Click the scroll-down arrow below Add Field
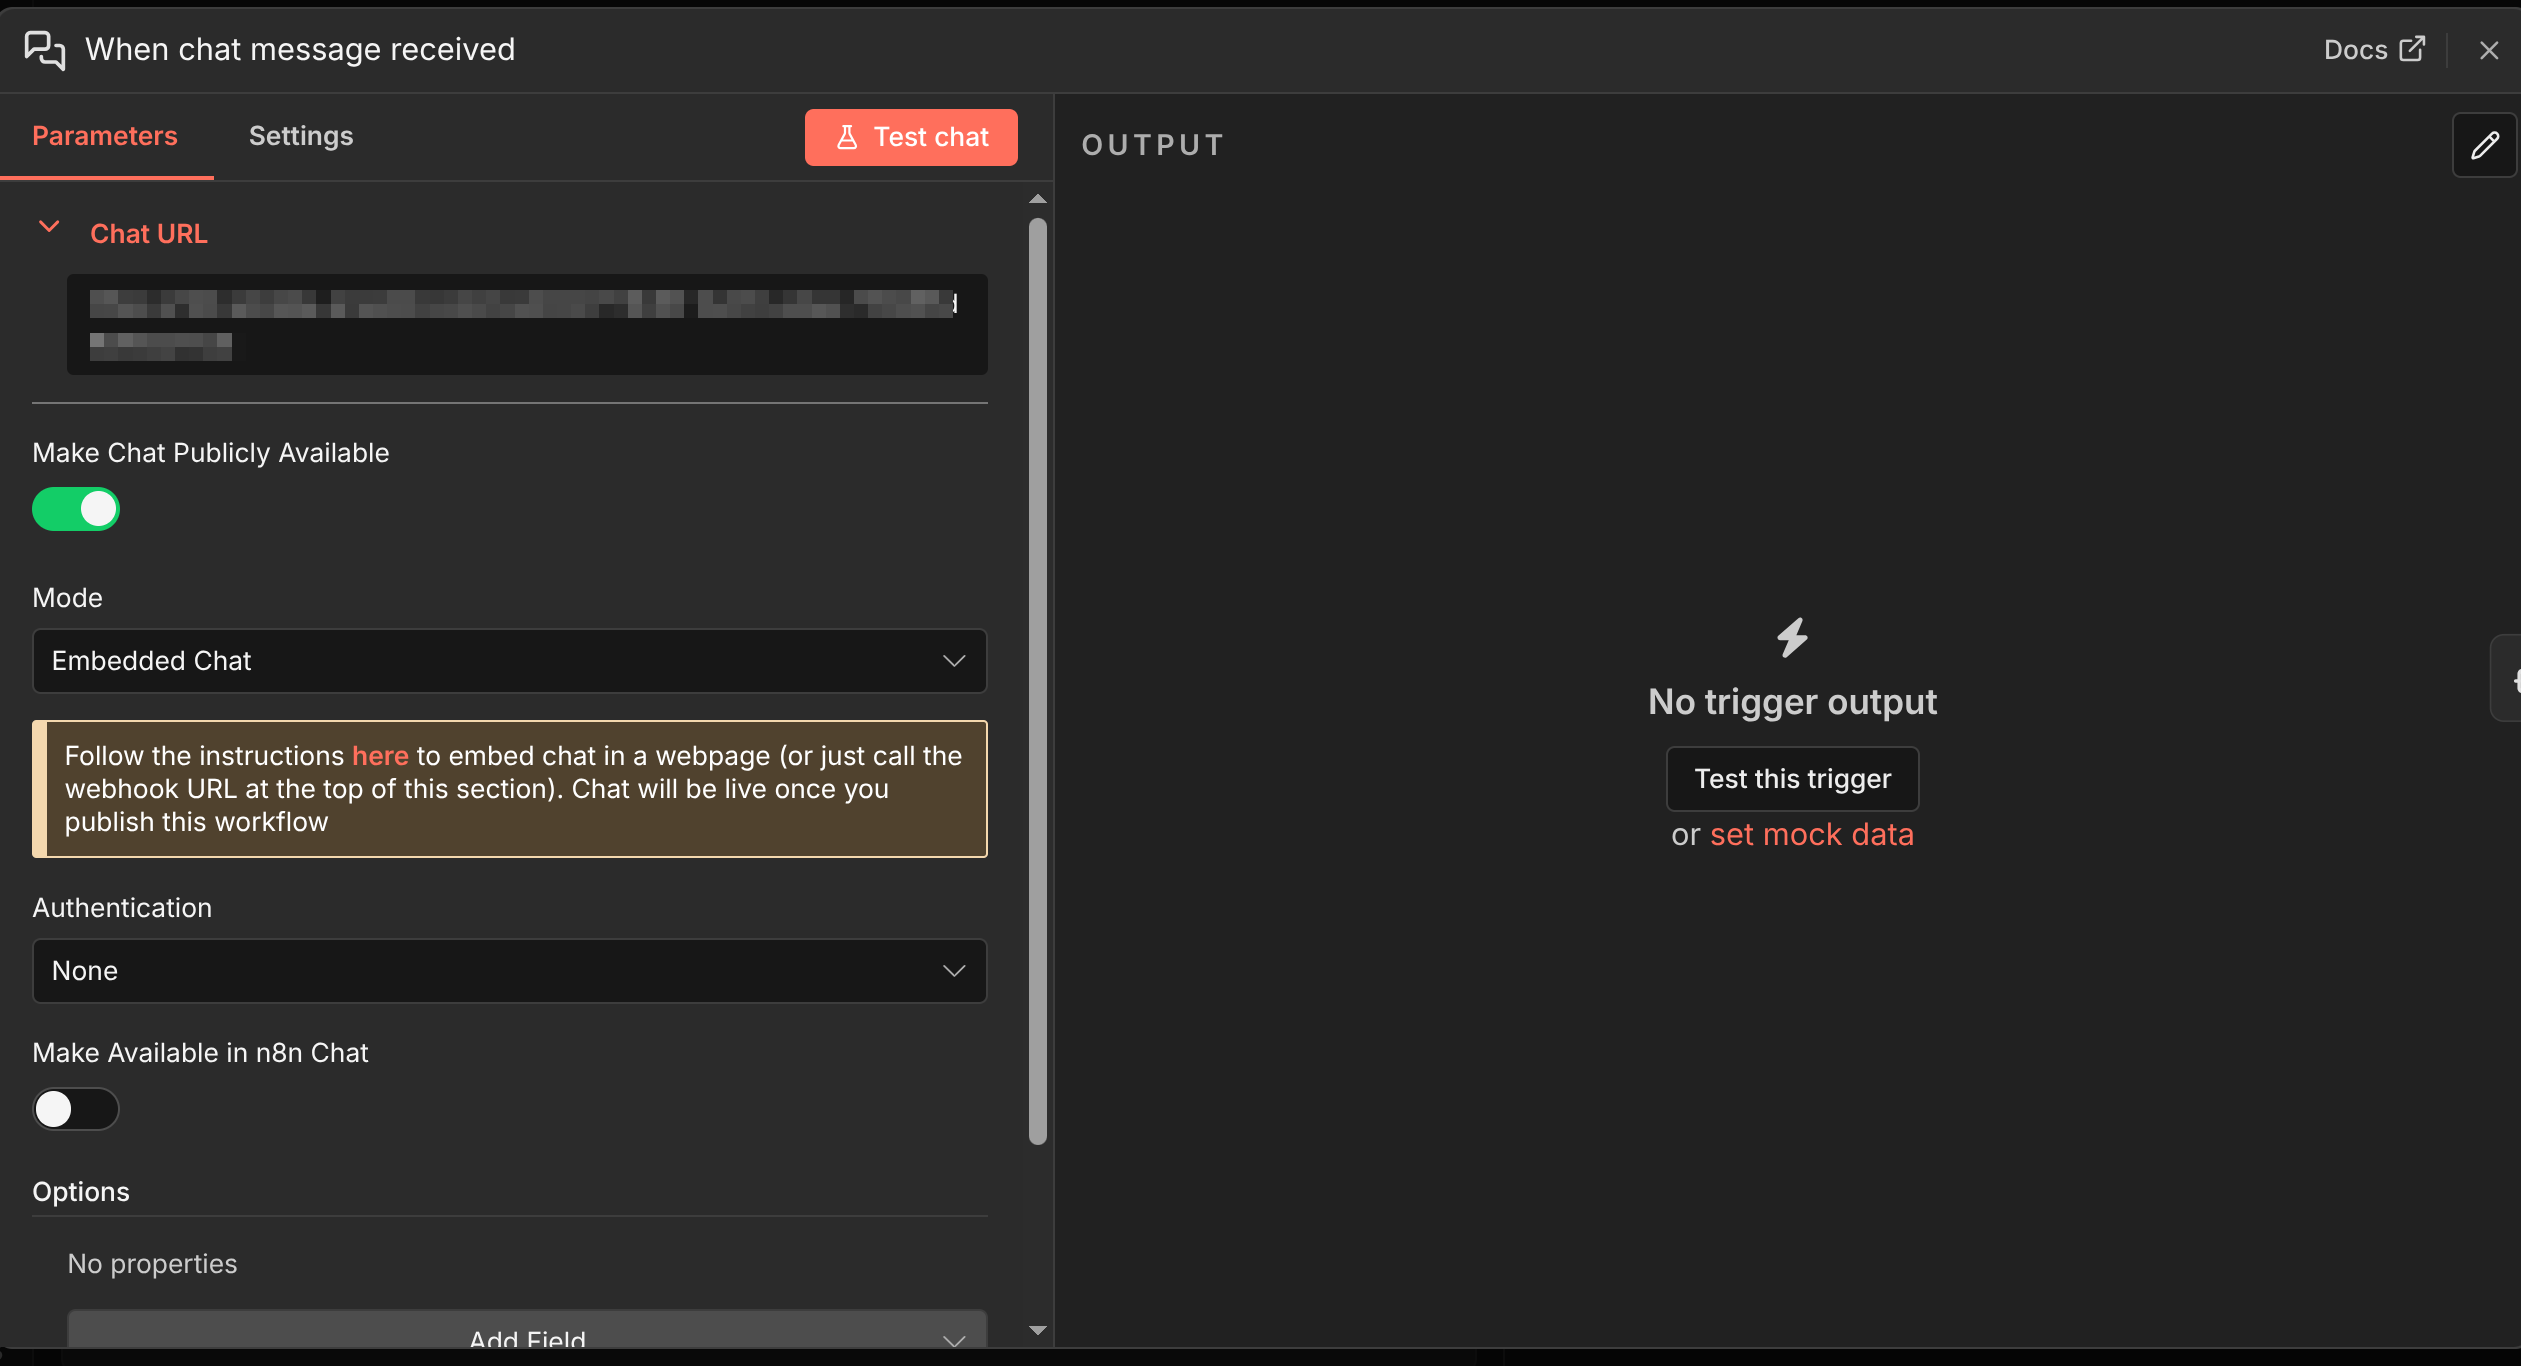Screen dimensions: 2521x1366 (1036, 1330)
